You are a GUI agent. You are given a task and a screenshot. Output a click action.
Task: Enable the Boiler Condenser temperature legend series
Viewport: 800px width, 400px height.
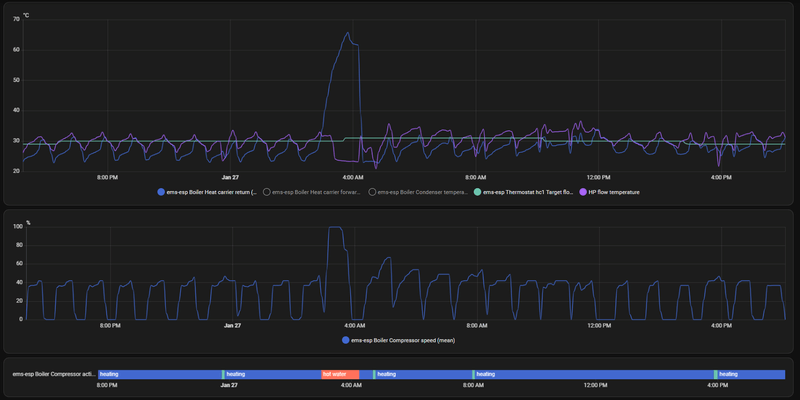[418, 192]
